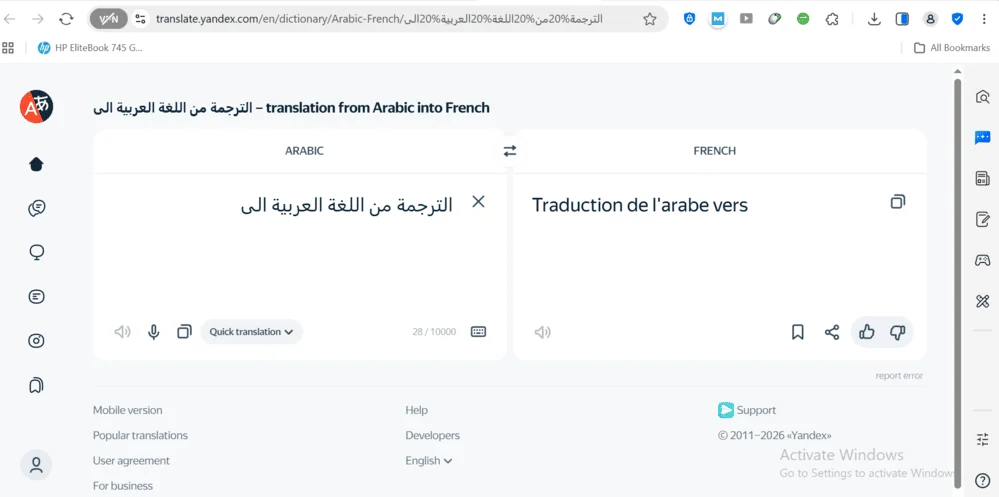The height and width of the screenshot is (497, 999).
Task: Open the Help link
Action: [x=417, y=410]
